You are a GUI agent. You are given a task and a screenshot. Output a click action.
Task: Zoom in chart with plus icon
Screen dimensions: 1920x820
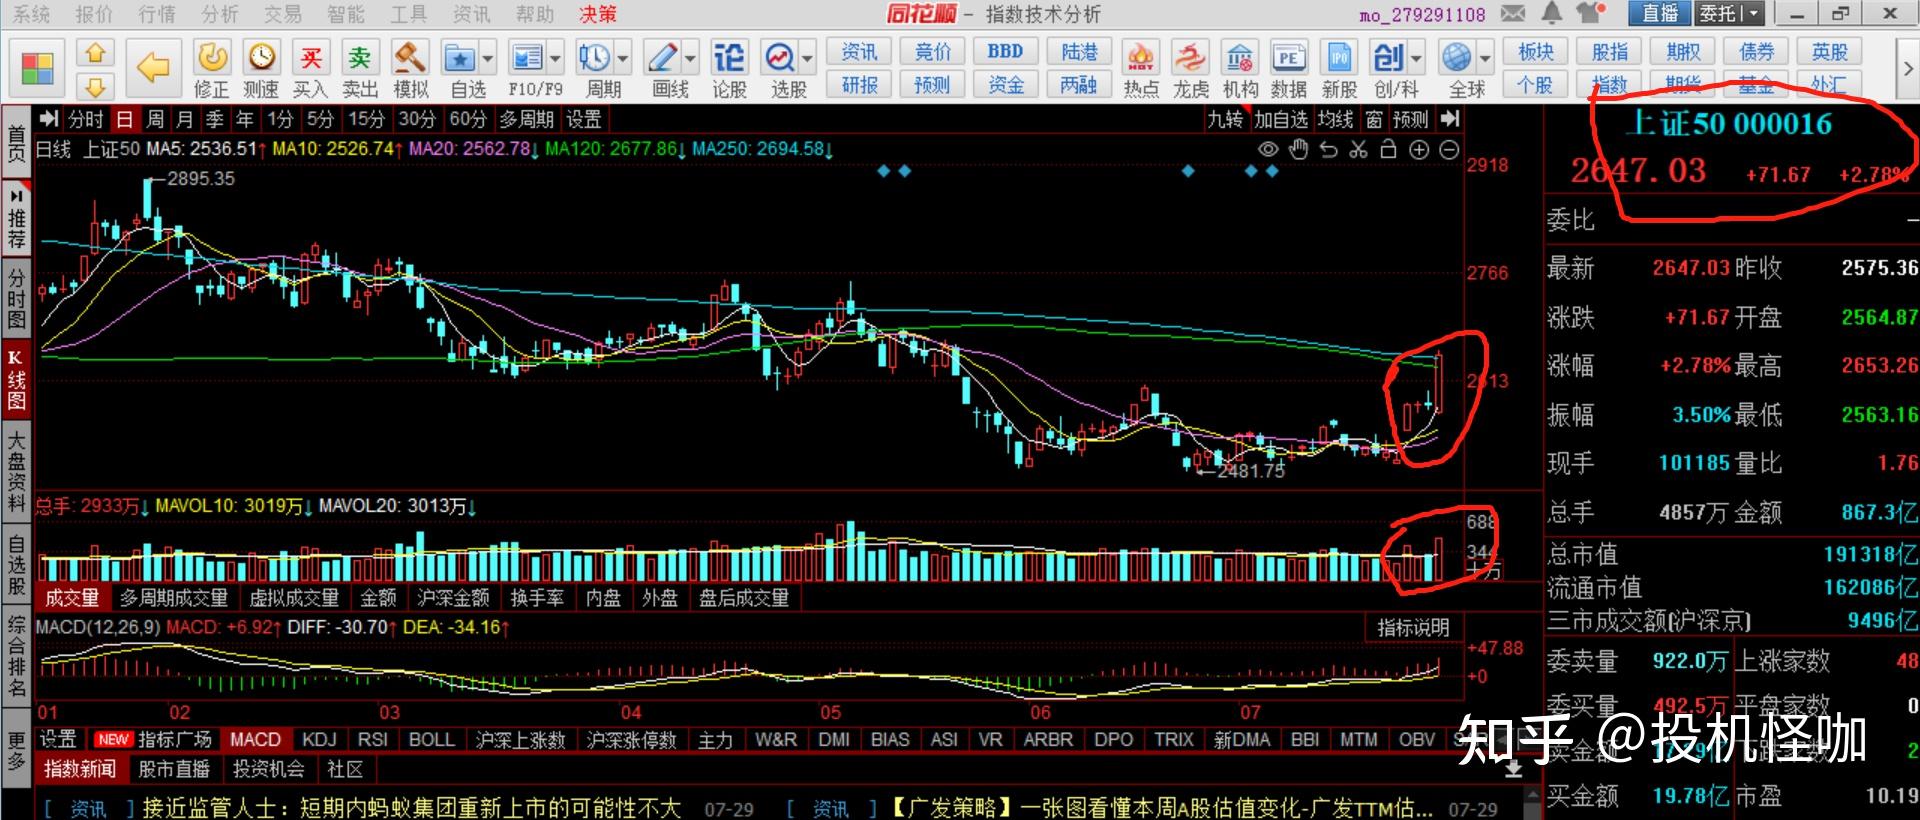click(x=1419, y=150)
